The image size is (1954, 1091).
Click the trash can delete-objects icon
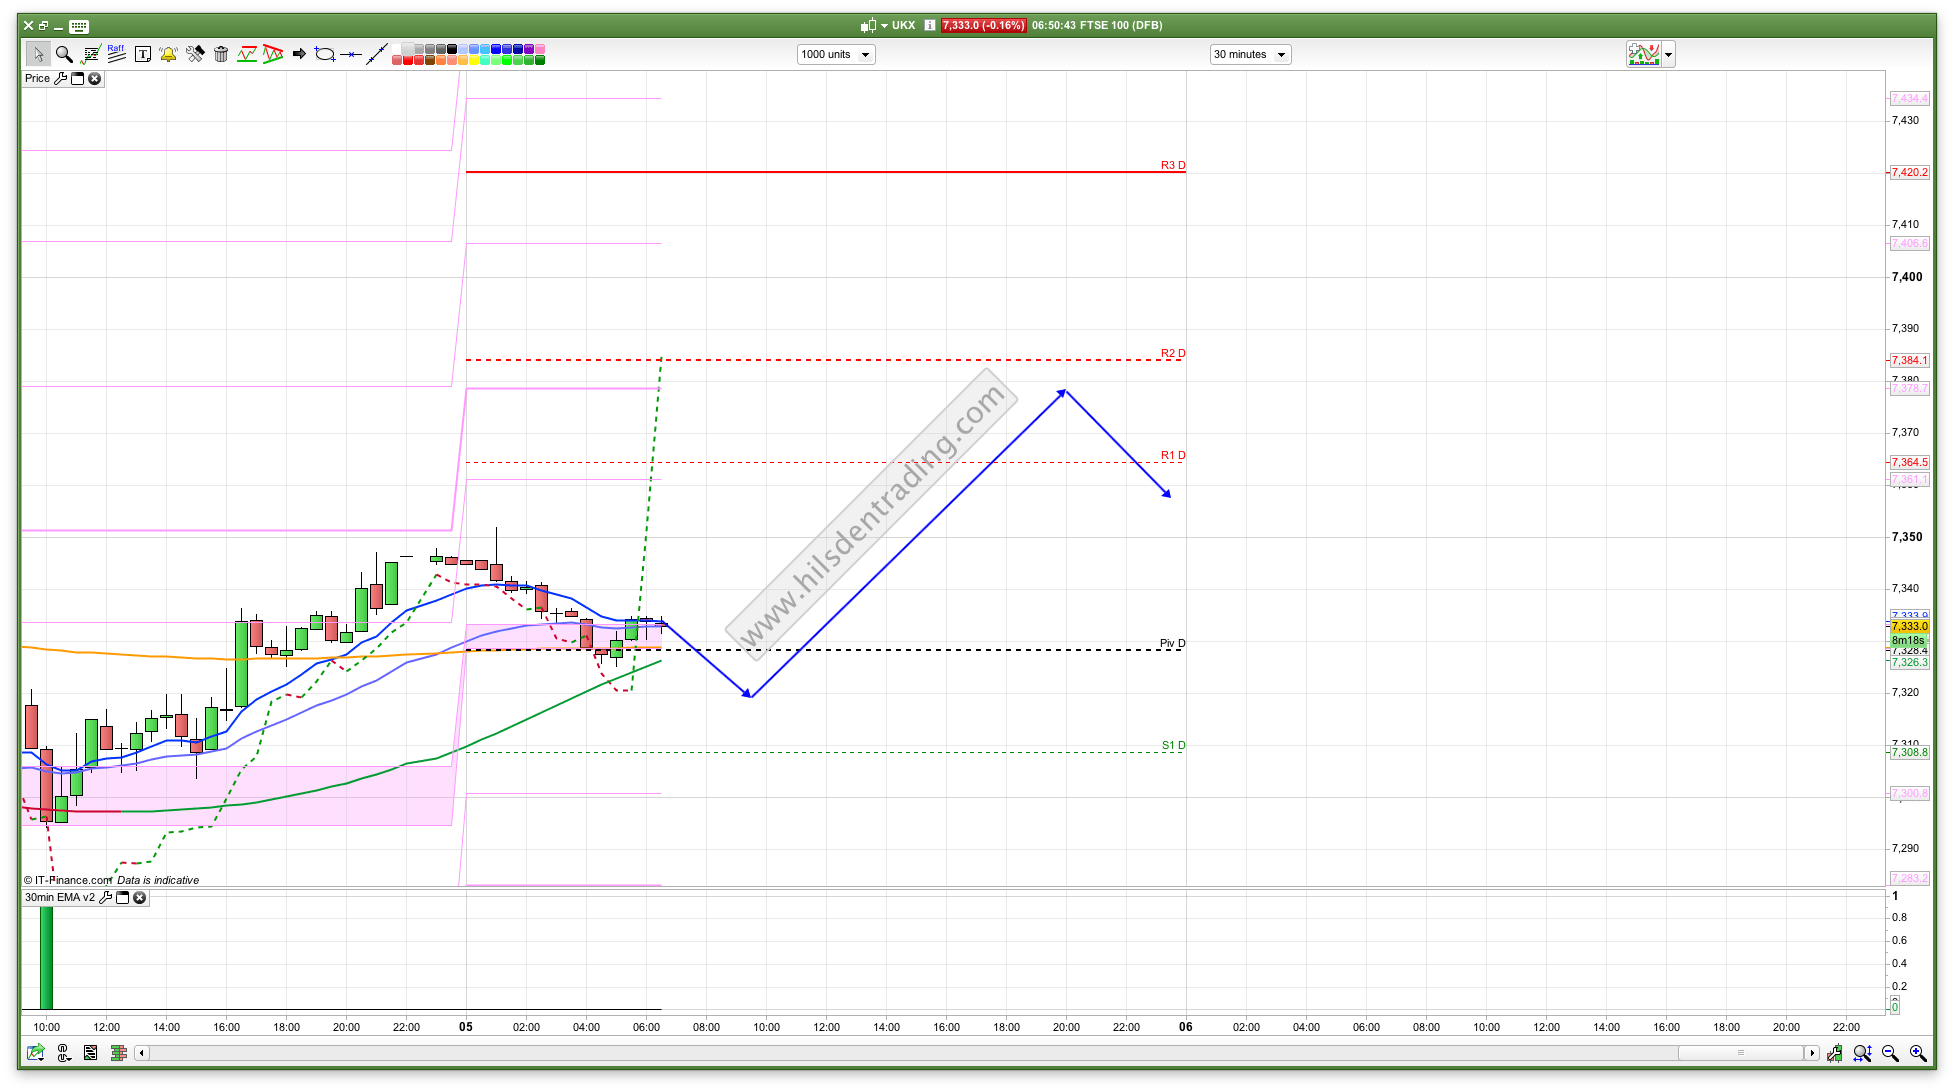[221, 54]
